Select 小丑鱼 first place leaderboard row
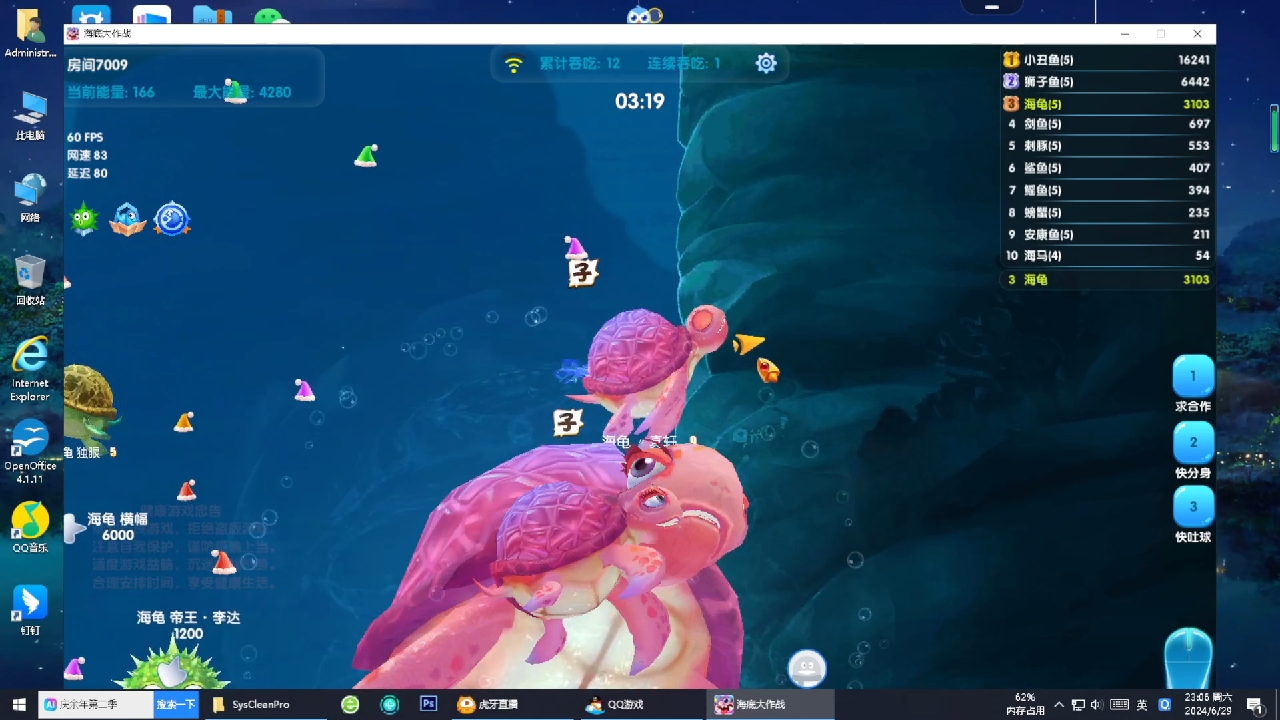 (1107, 60)
